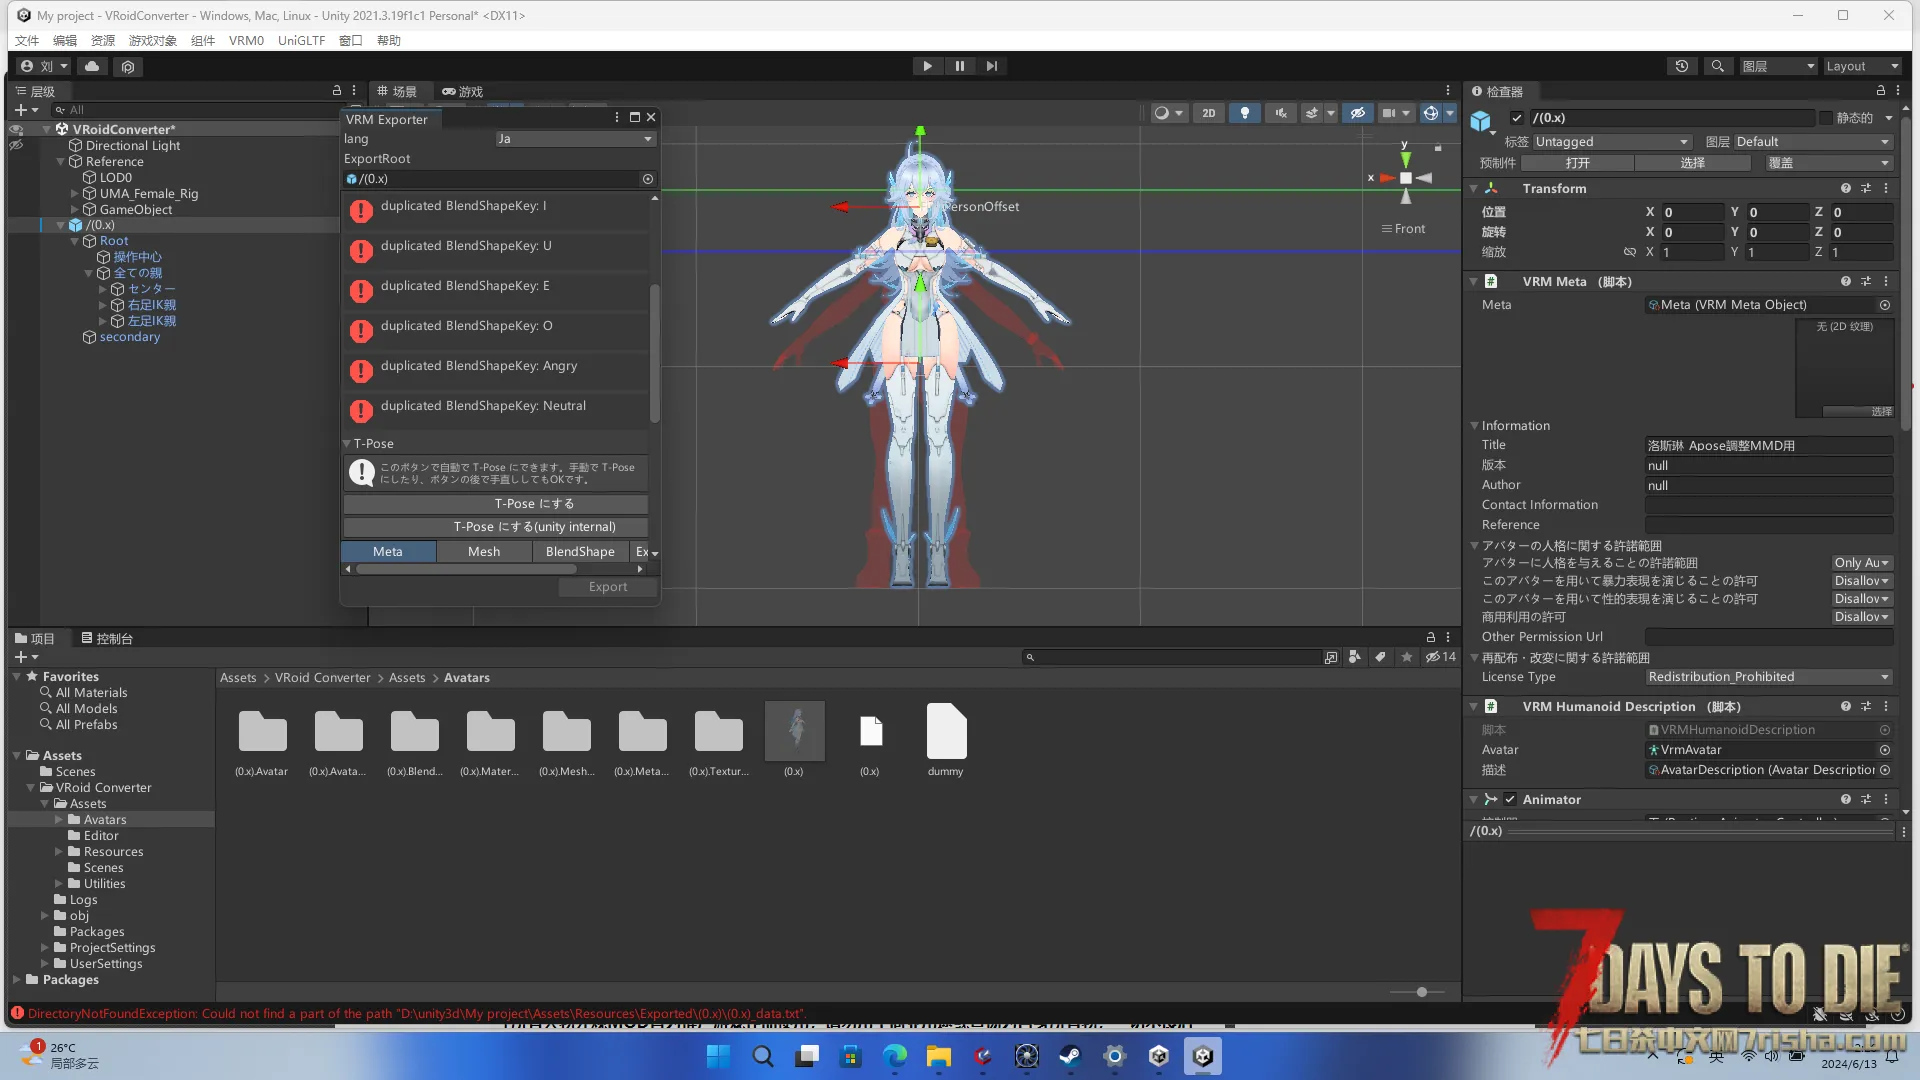Image resolution: width=1920 pixels, height=1080 pixels.
Task: Click the orientation gizmo X axis cone
Action: 1387,178
